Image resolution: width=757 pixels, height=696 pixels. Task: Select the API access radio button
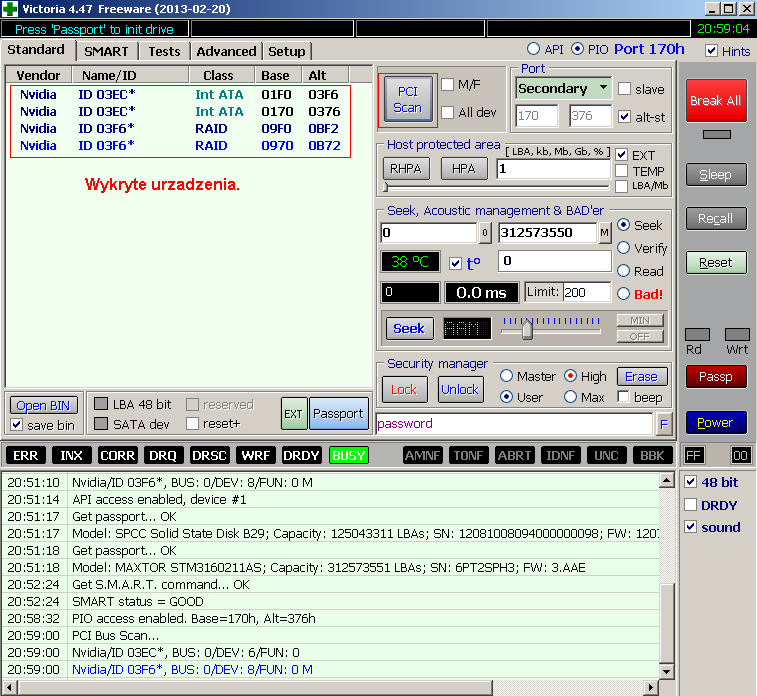point(533,49)
